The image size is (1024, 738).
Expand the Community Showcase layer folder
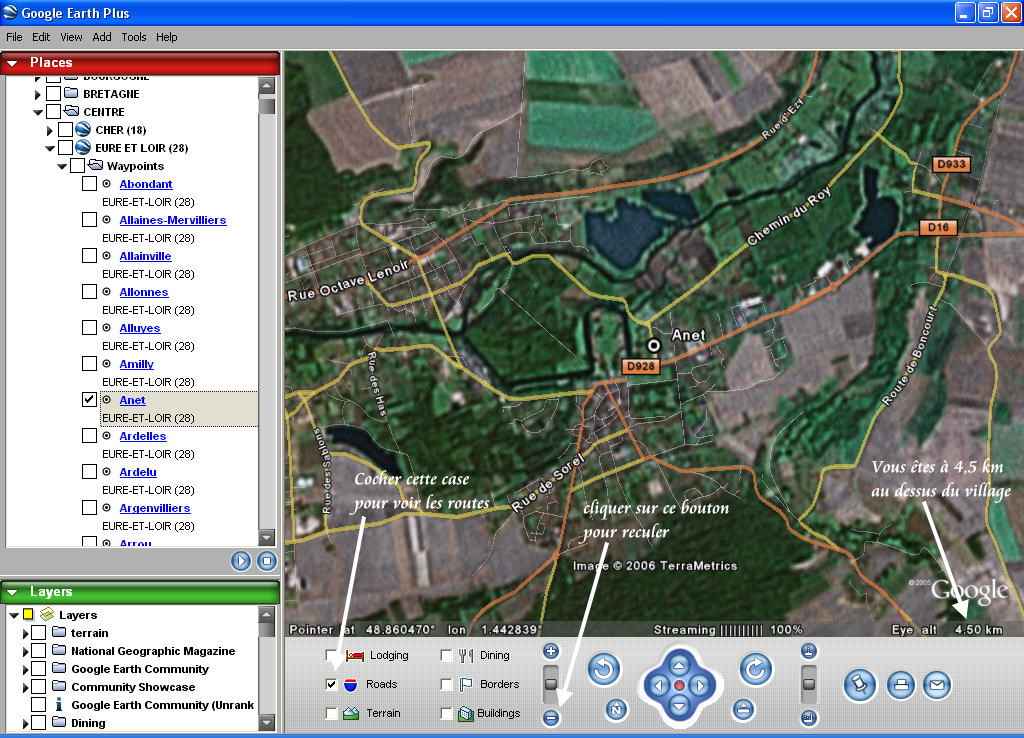25,687
